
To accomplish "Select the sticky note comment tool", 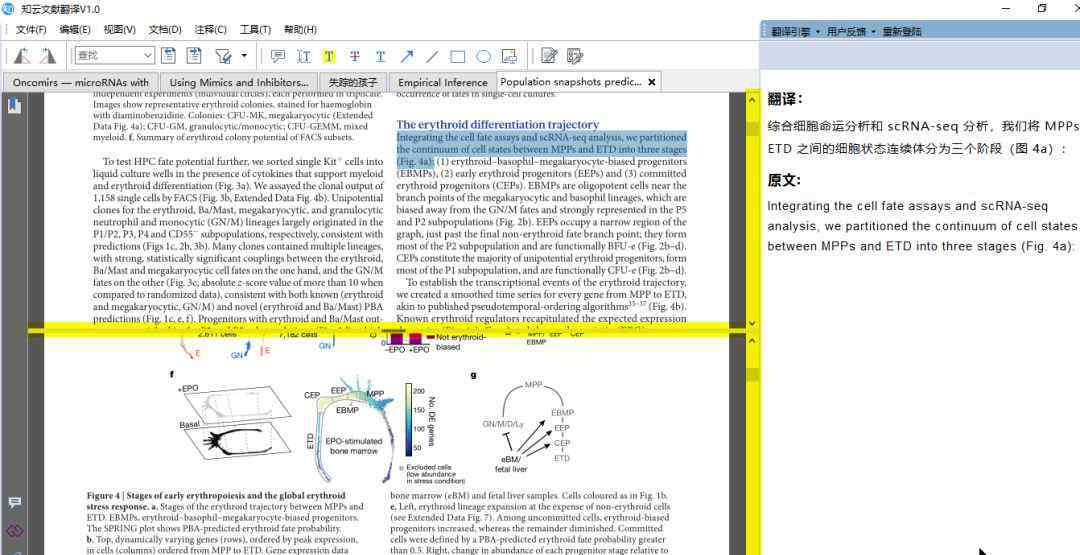I will pyautogui.click(x=278, y=56).
